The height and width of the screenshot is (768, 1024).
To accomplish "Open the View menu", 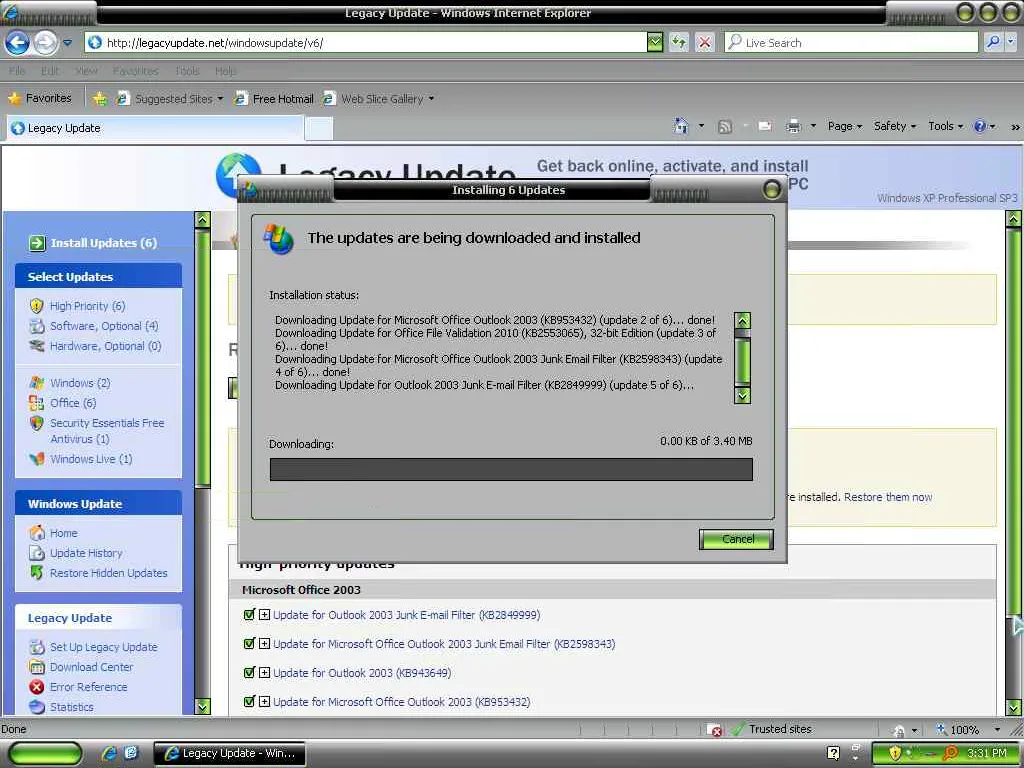I will (86, 71).
